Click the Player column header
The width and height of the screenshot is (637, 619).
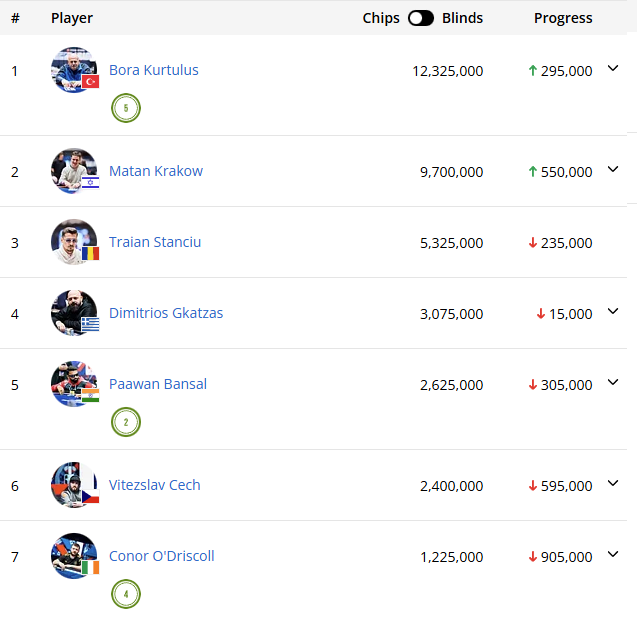point(72,18)
